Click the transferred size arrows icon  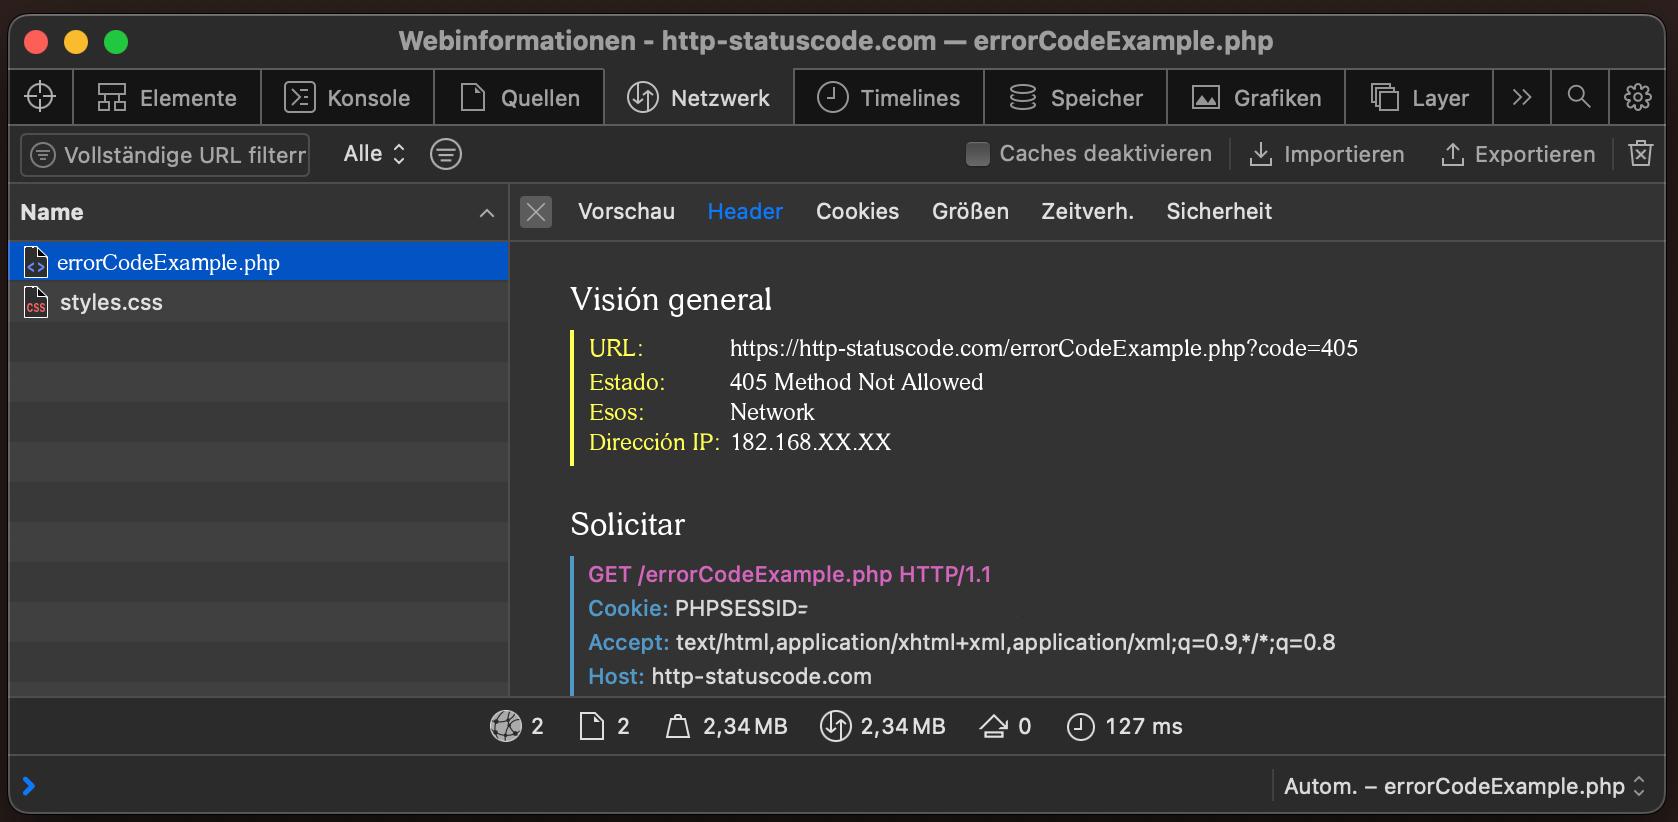[835, 726]
